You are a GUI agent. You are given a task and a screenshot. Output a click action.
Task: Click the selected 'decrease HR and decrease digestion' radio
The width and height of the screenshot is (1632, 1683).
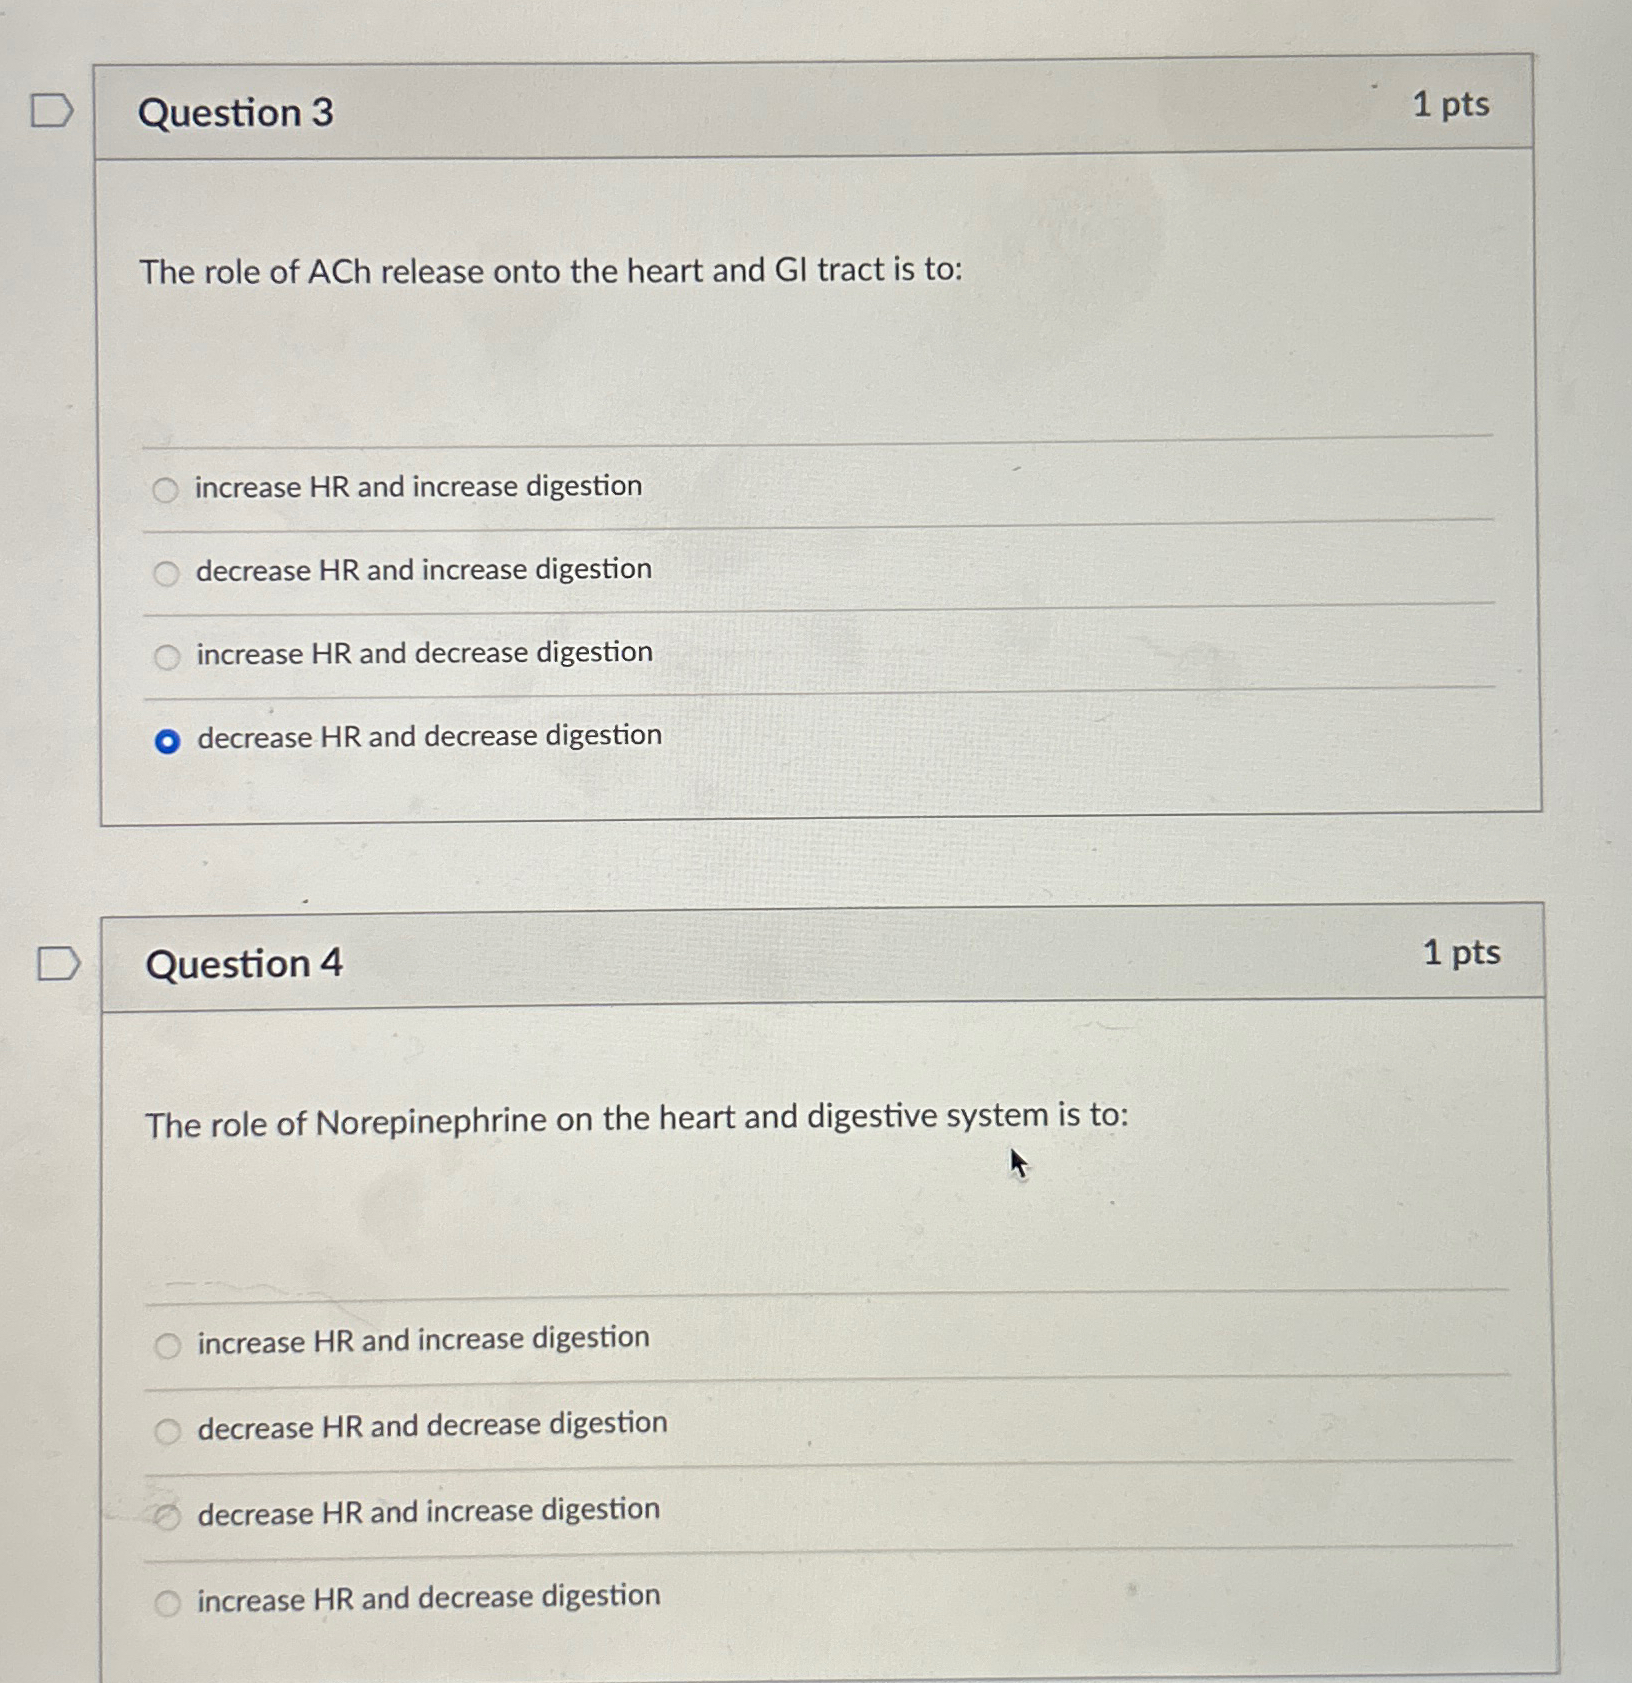[169, 740]
